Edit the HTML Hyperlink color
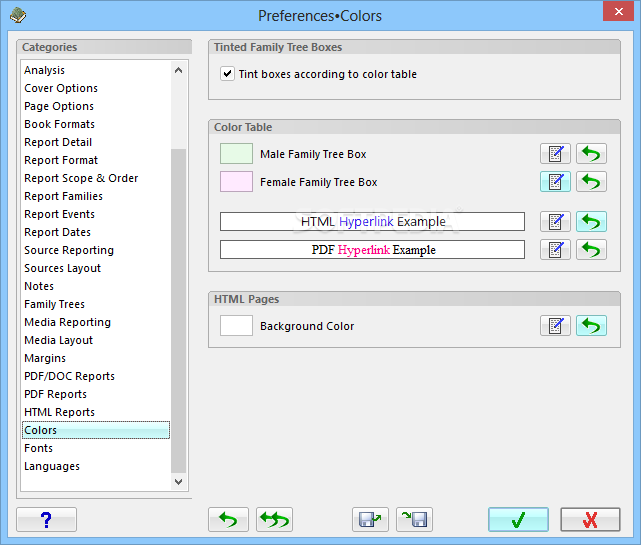 click(555, 222)
